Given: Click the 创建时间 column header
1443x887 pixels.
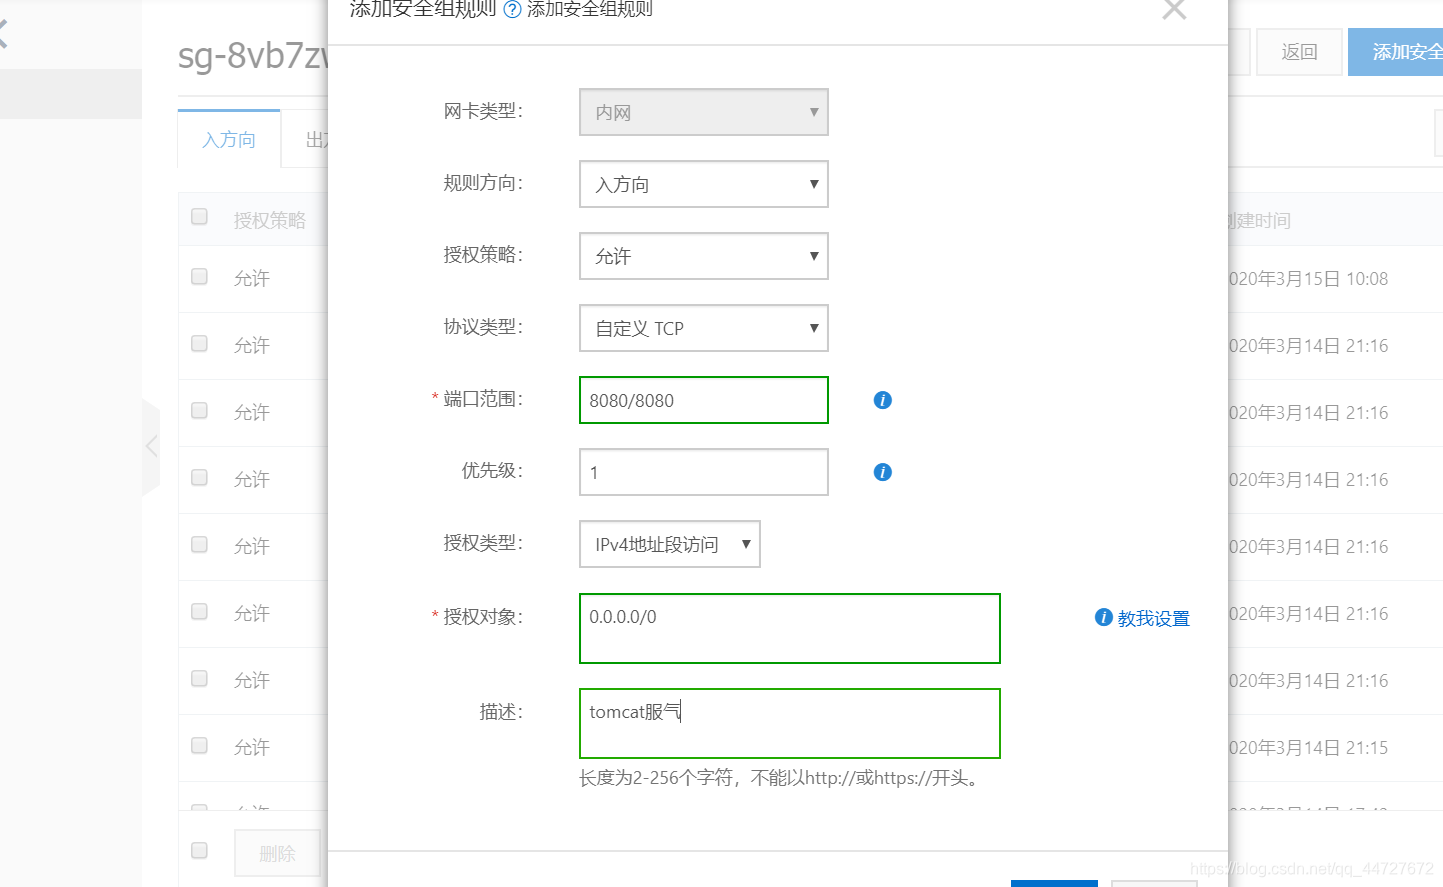Looking at the screenshot, I should pyautogui.click(x=1260, y=220).
